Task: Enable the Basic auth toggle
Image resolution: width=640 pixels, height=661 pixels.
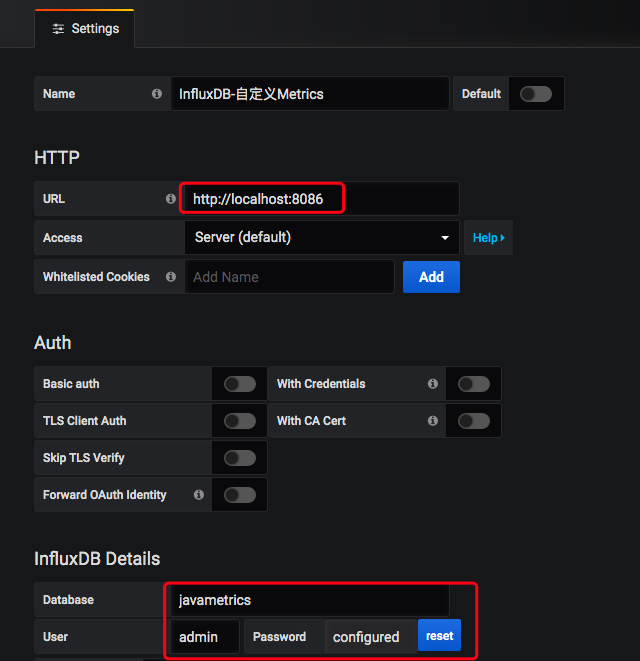Action: pyautogui.click(x=239, y=384)
